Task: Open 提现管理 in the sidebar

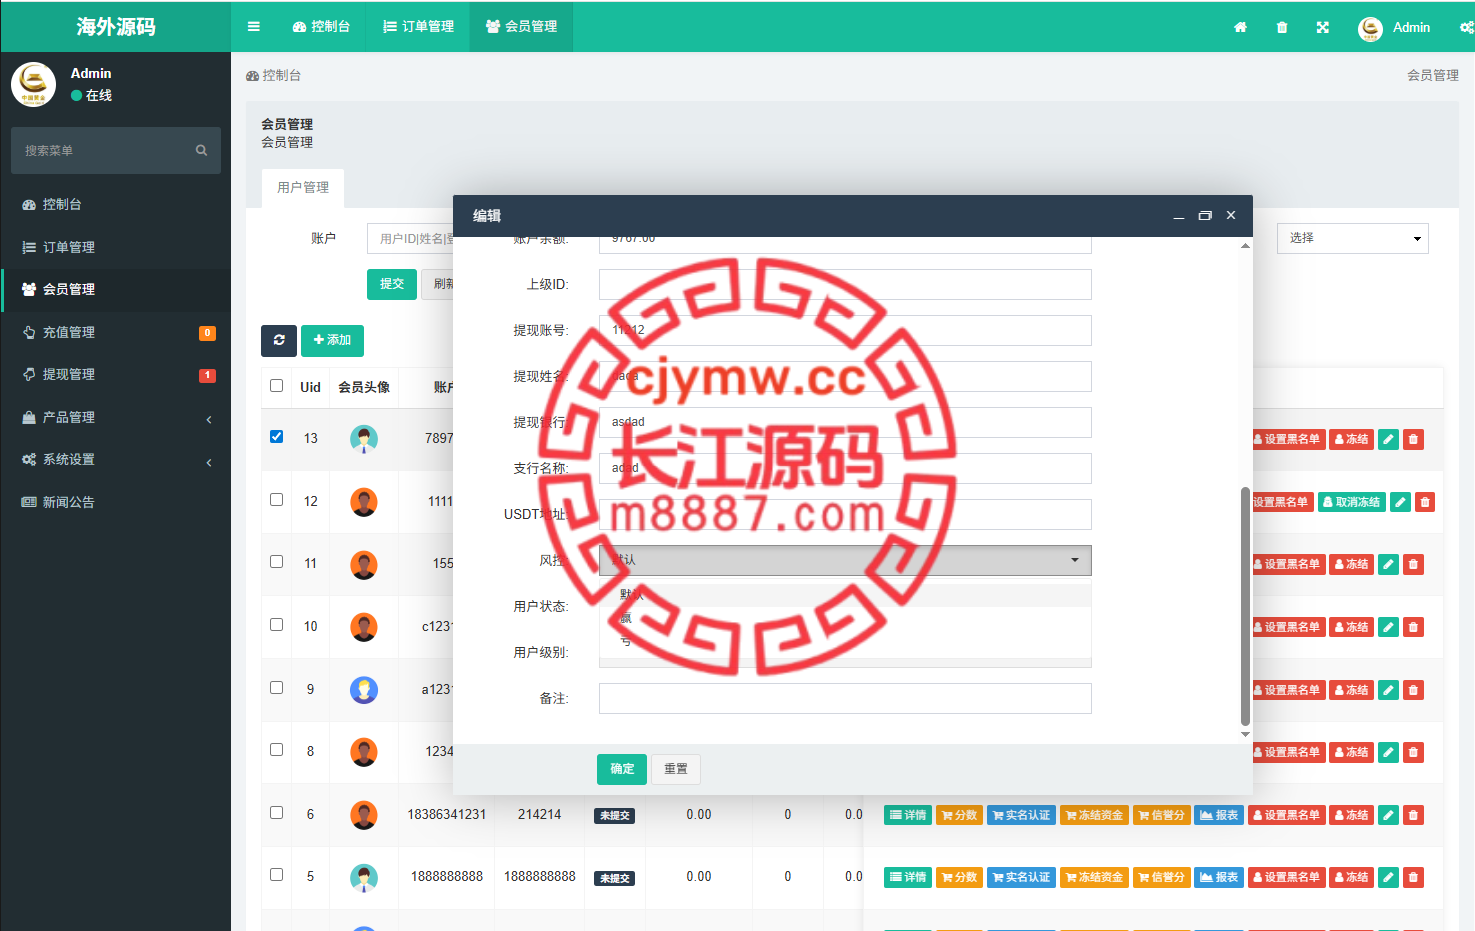Action: [x=116, y=374]
